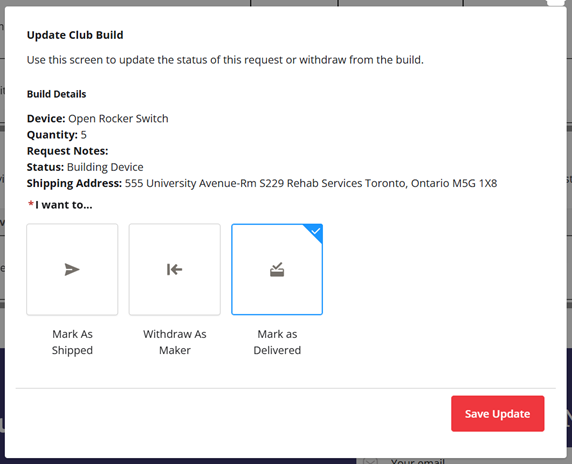Click the Status value "Building Device"

[x=105, y=167]
